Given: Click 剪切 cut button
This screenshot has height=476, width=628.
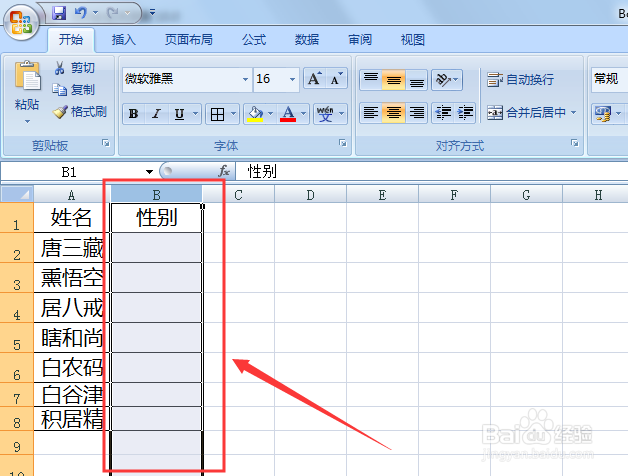Looking at the screenshot, I should click(75, 68).
